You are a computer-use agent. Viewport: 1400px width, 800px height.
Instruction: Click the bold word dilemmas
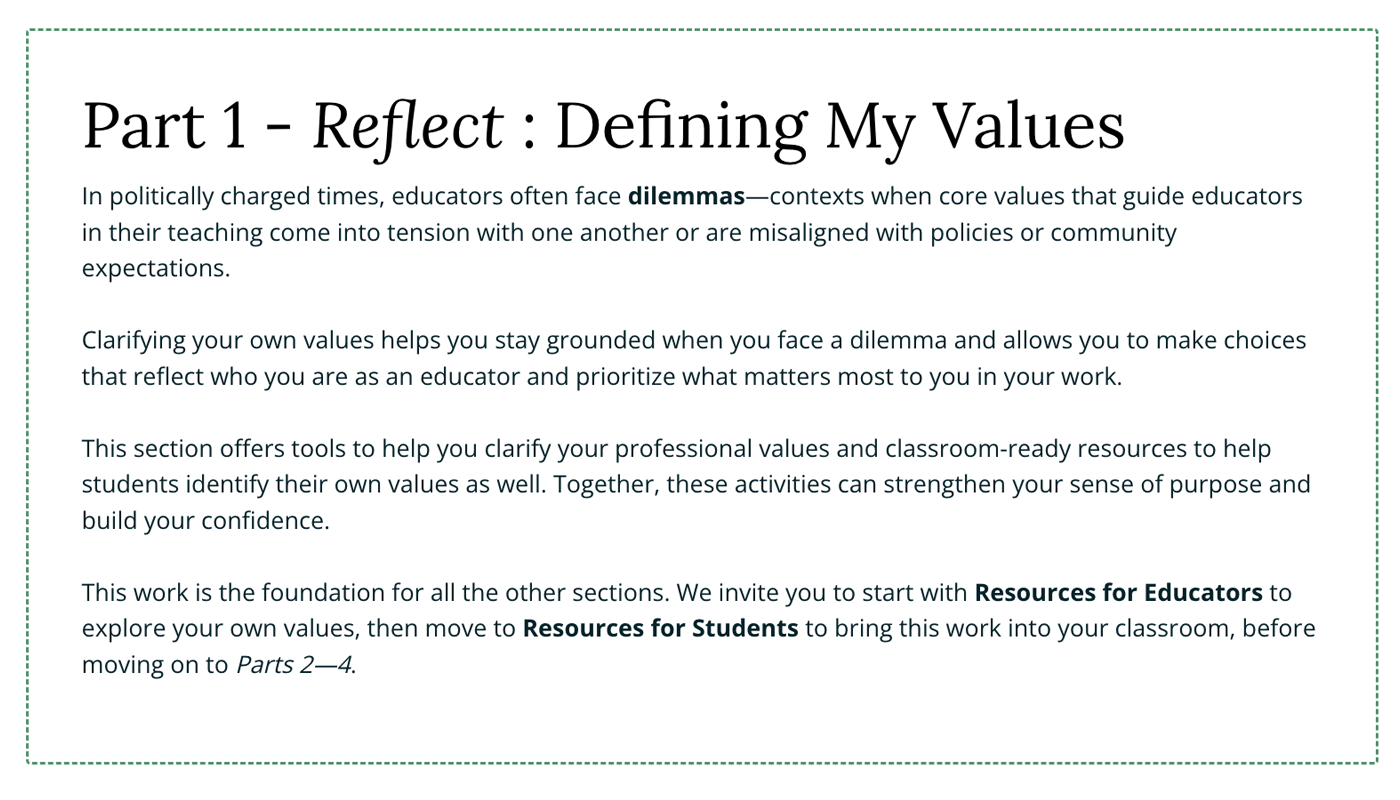(x=686, y=197)
